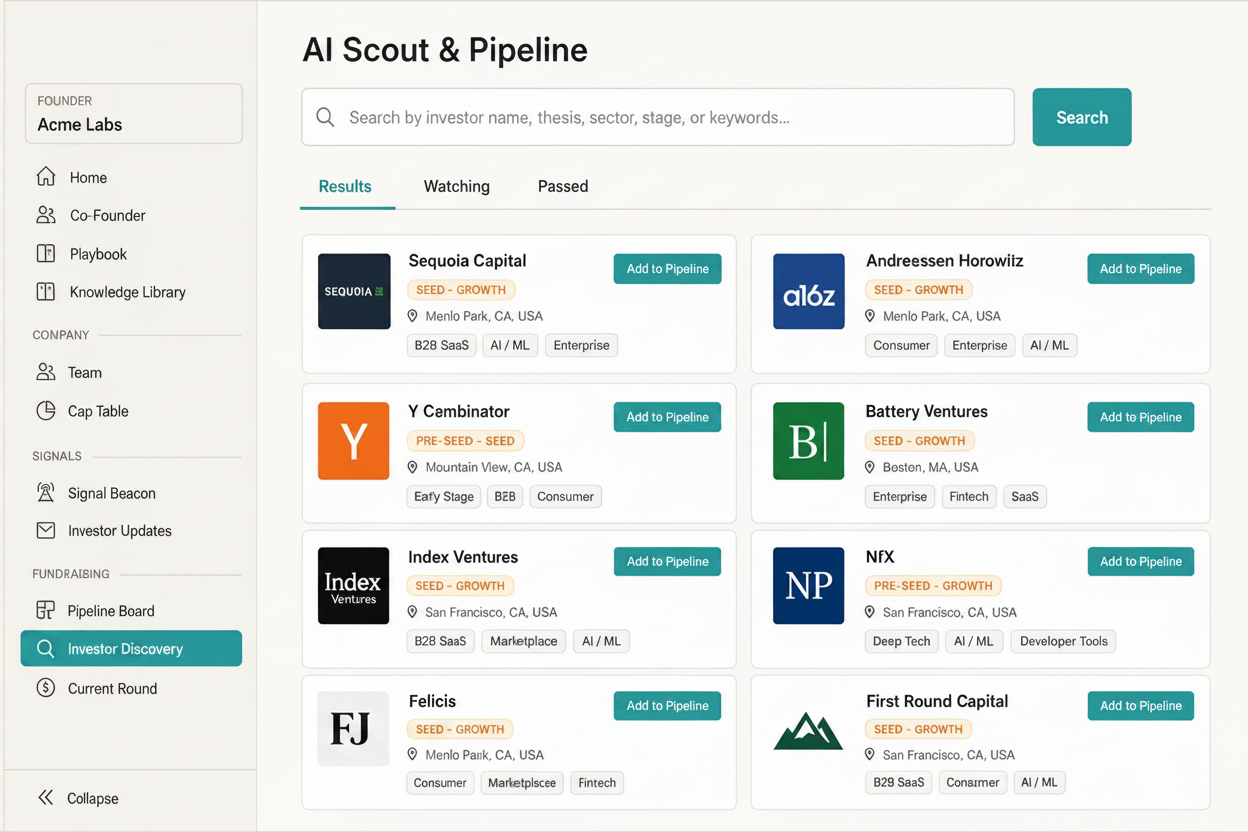Open Cap Table in the sidebar

98,411
